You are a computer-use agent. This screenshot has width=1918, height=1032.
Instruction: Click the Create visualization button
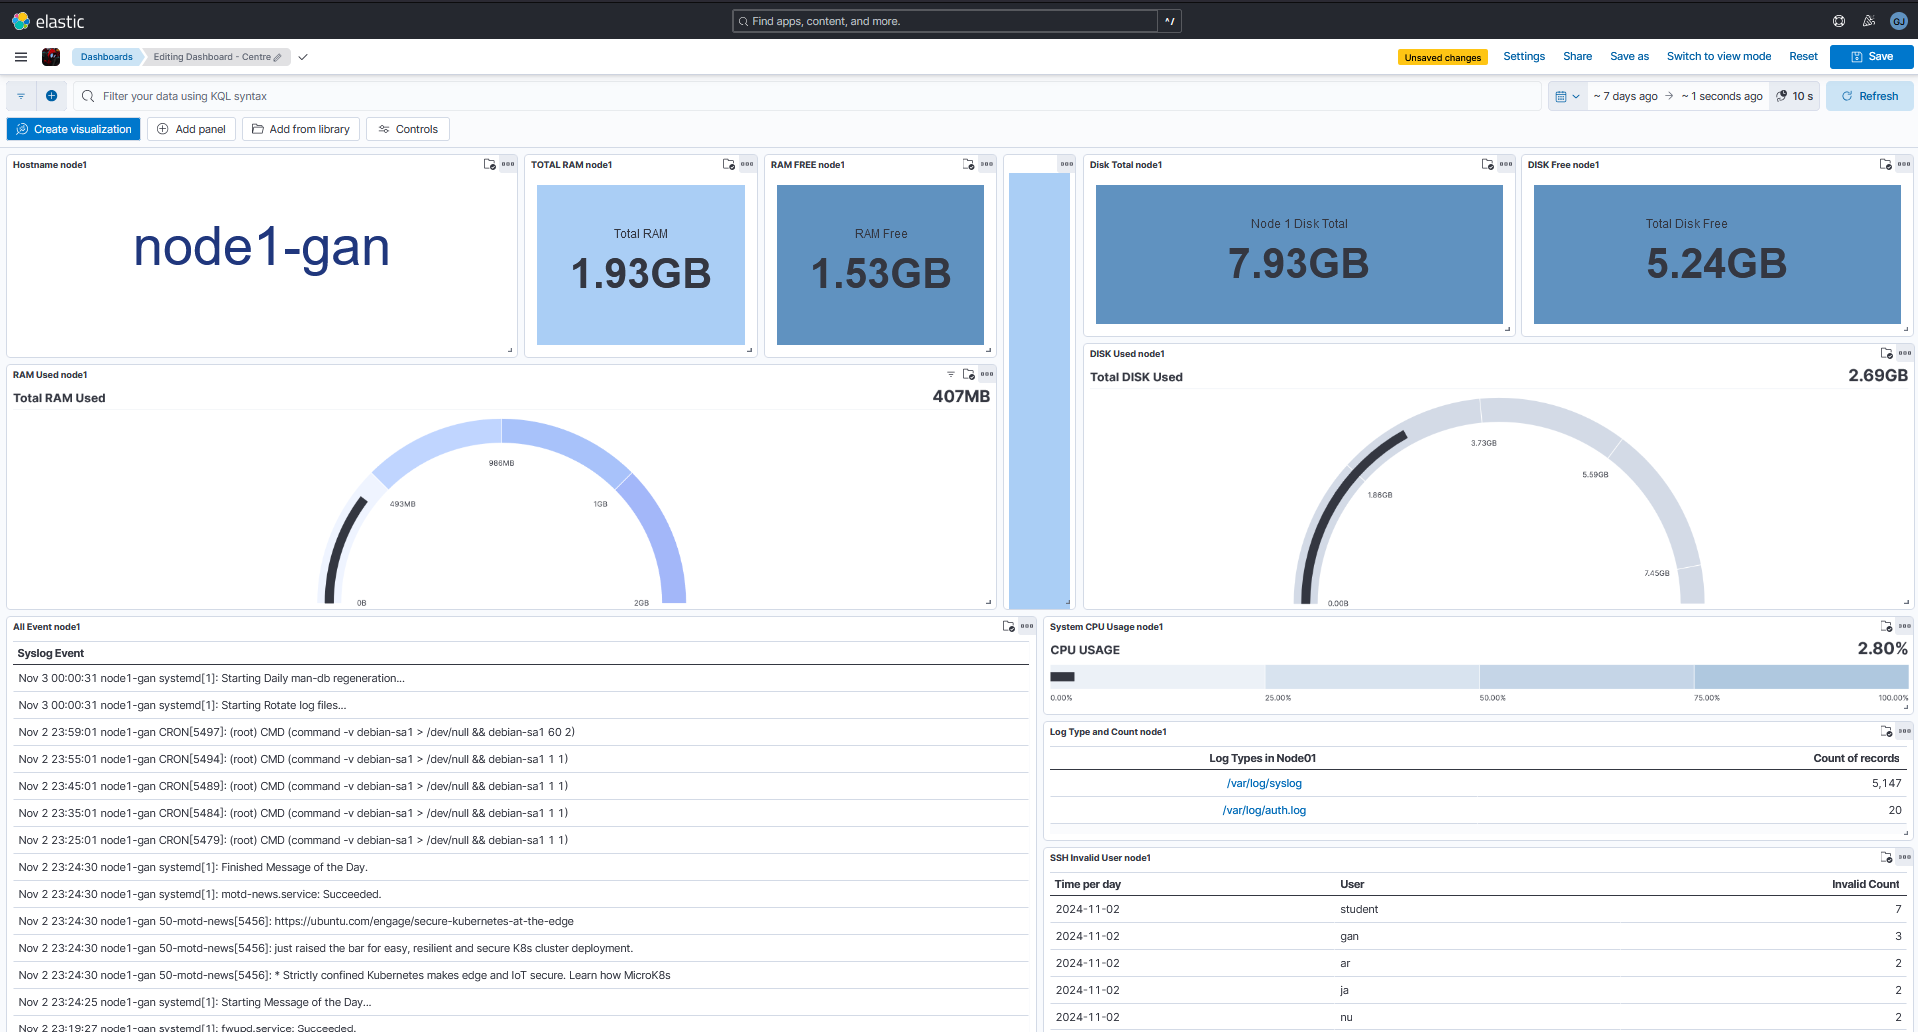[x=74, y=129]
